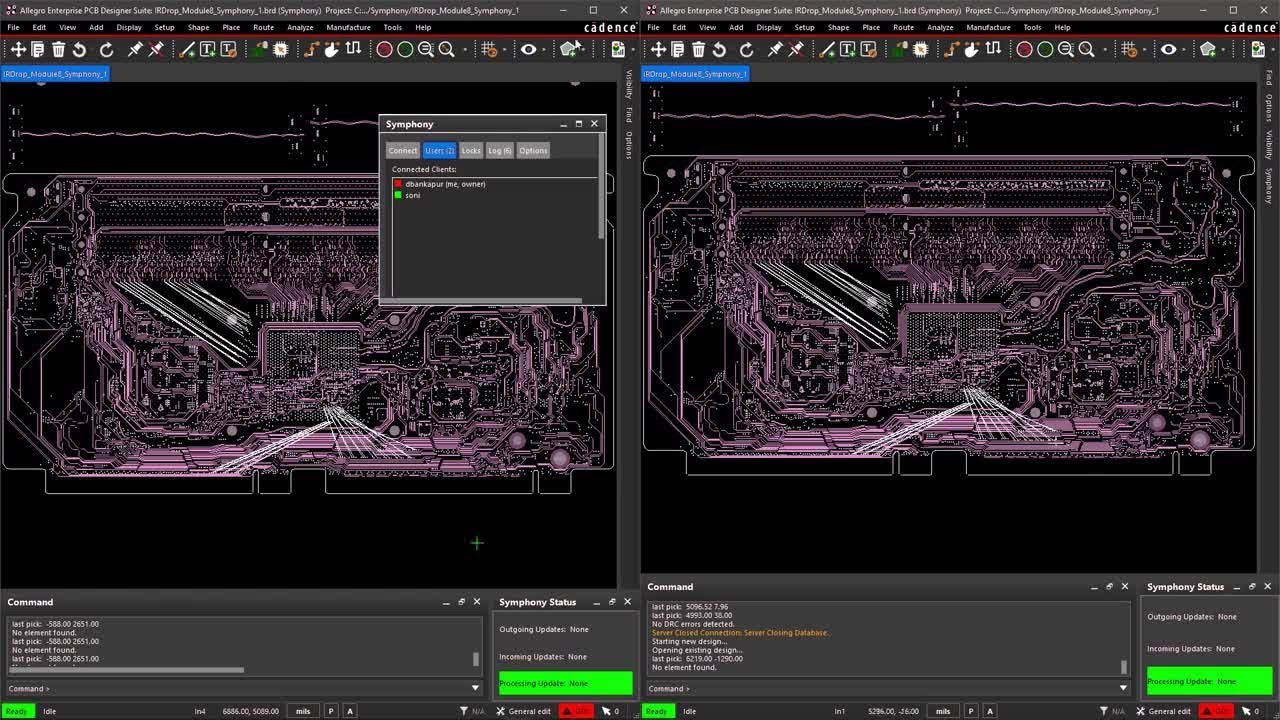Expand grid options arrow in left toolbar

(x=504, y=49)
